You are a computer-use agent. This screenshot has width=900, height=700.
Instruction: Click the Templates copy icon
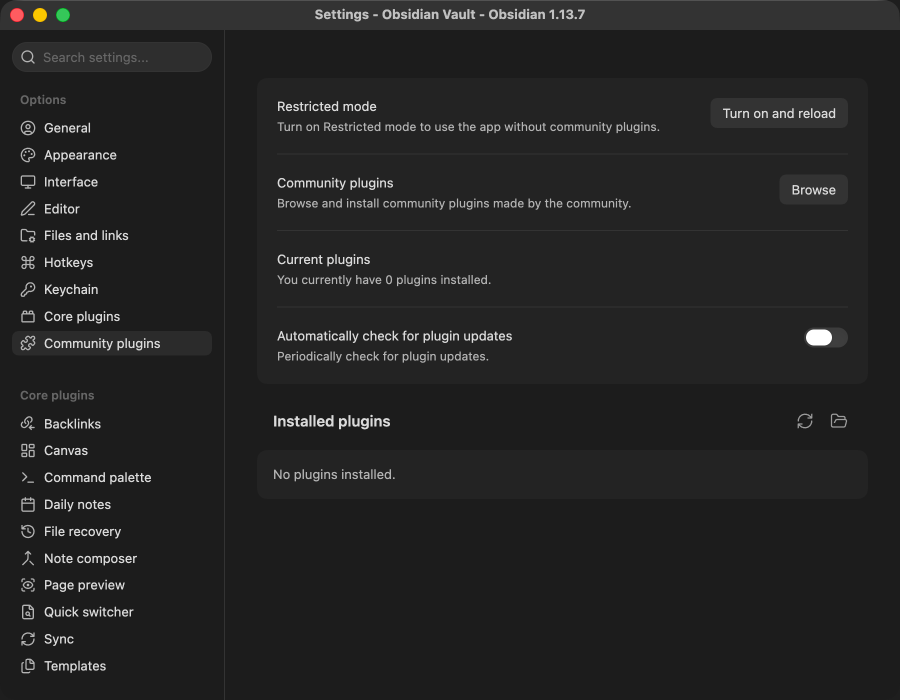(28, 666)
